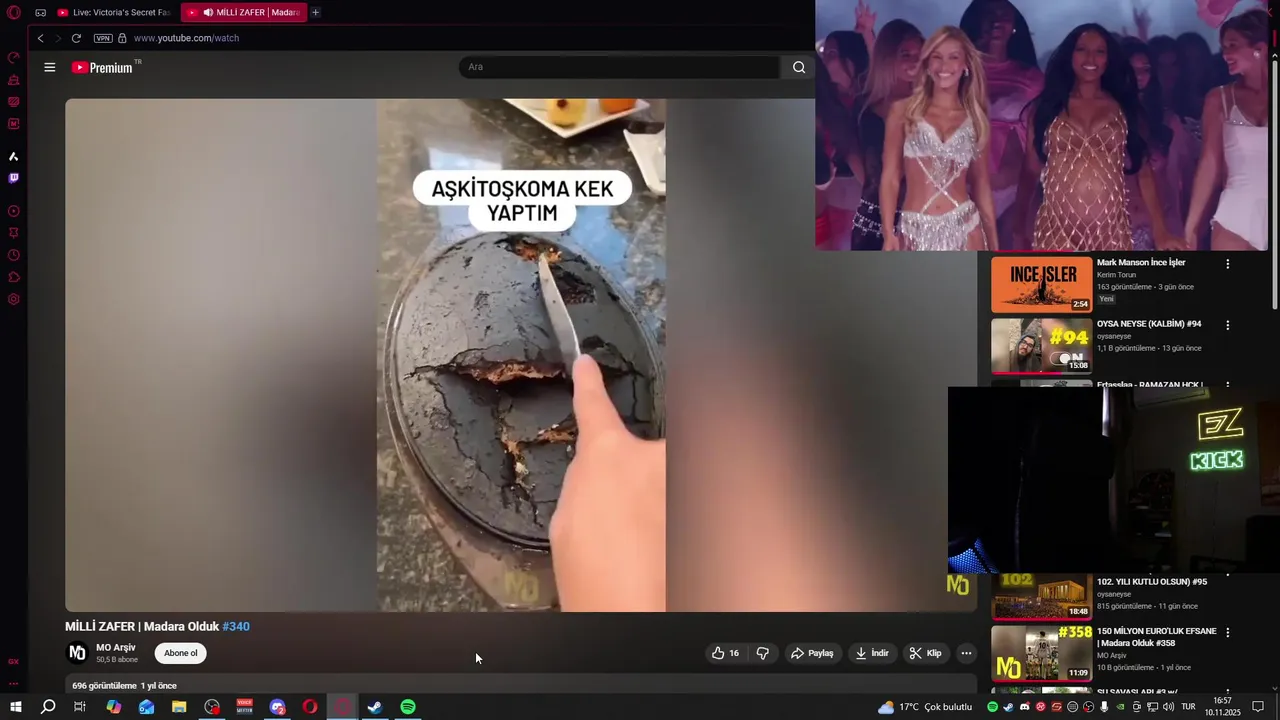Expand the YouTube hamburger guide menu
Viewport: 1280px width, 720px height.
point(49,67)
